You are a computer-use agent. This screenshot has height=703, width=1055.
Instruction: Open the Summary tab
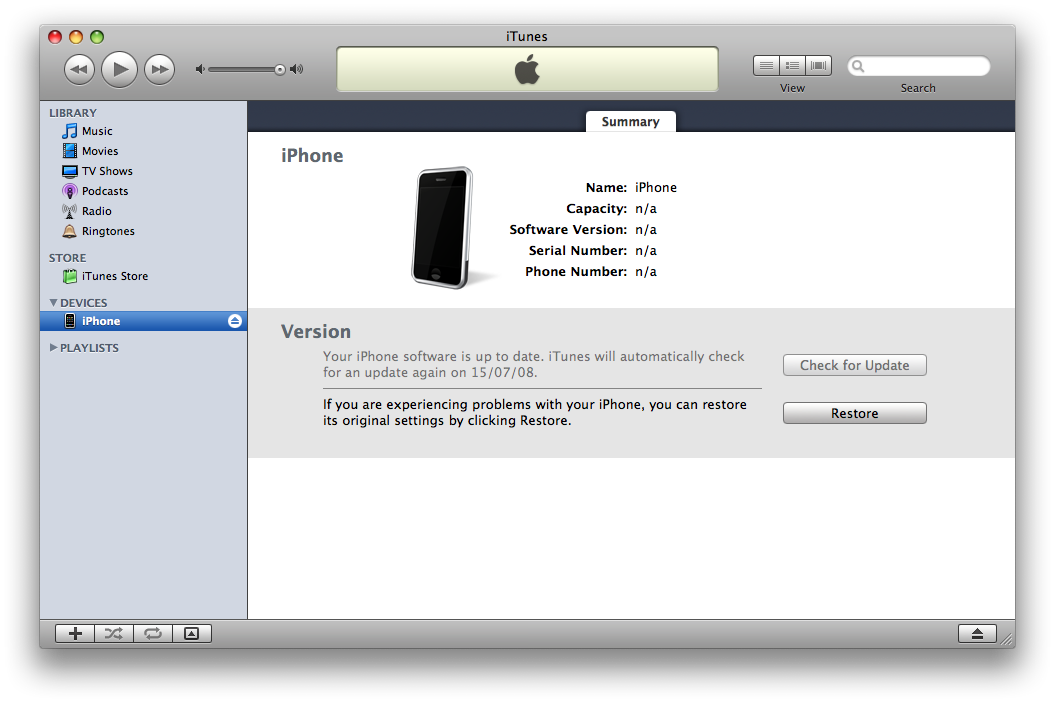630,122
